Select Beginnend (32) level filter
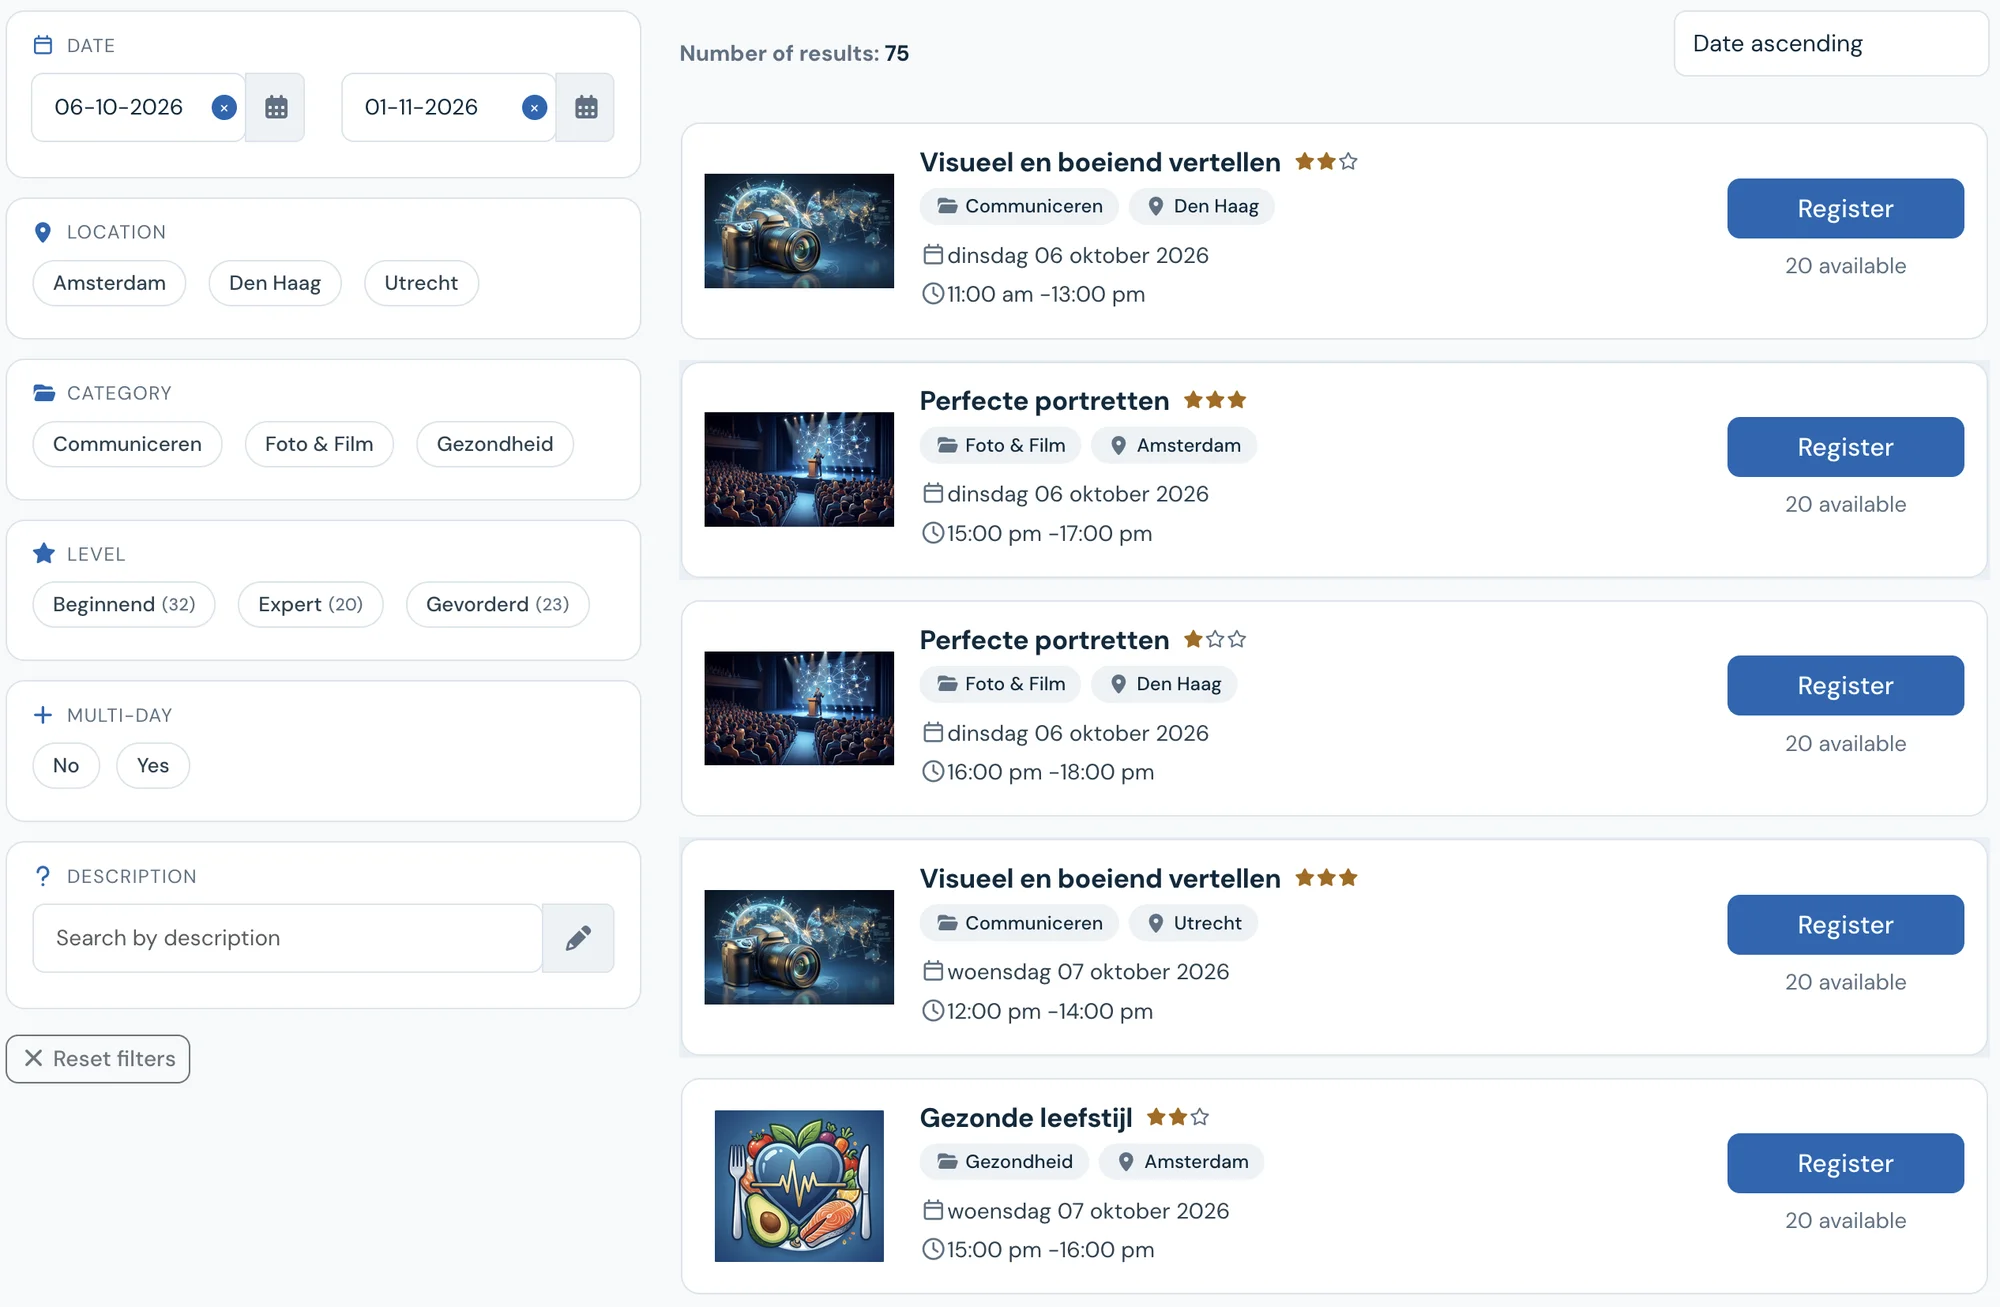Image resolution: width=2000 pixels, height=1307 pixels. point(124,605)
